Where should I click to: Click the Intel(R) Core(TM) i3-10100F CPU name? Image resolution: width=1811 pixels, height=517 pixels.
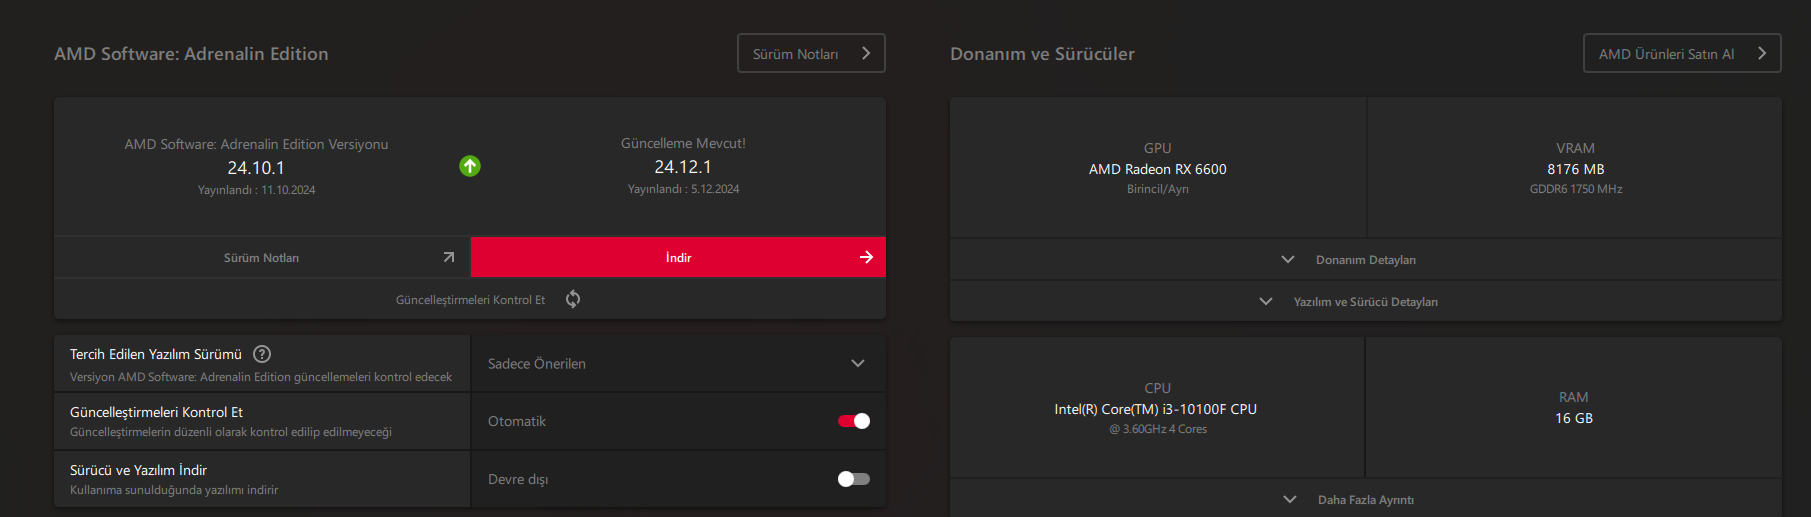point(1156,409)
